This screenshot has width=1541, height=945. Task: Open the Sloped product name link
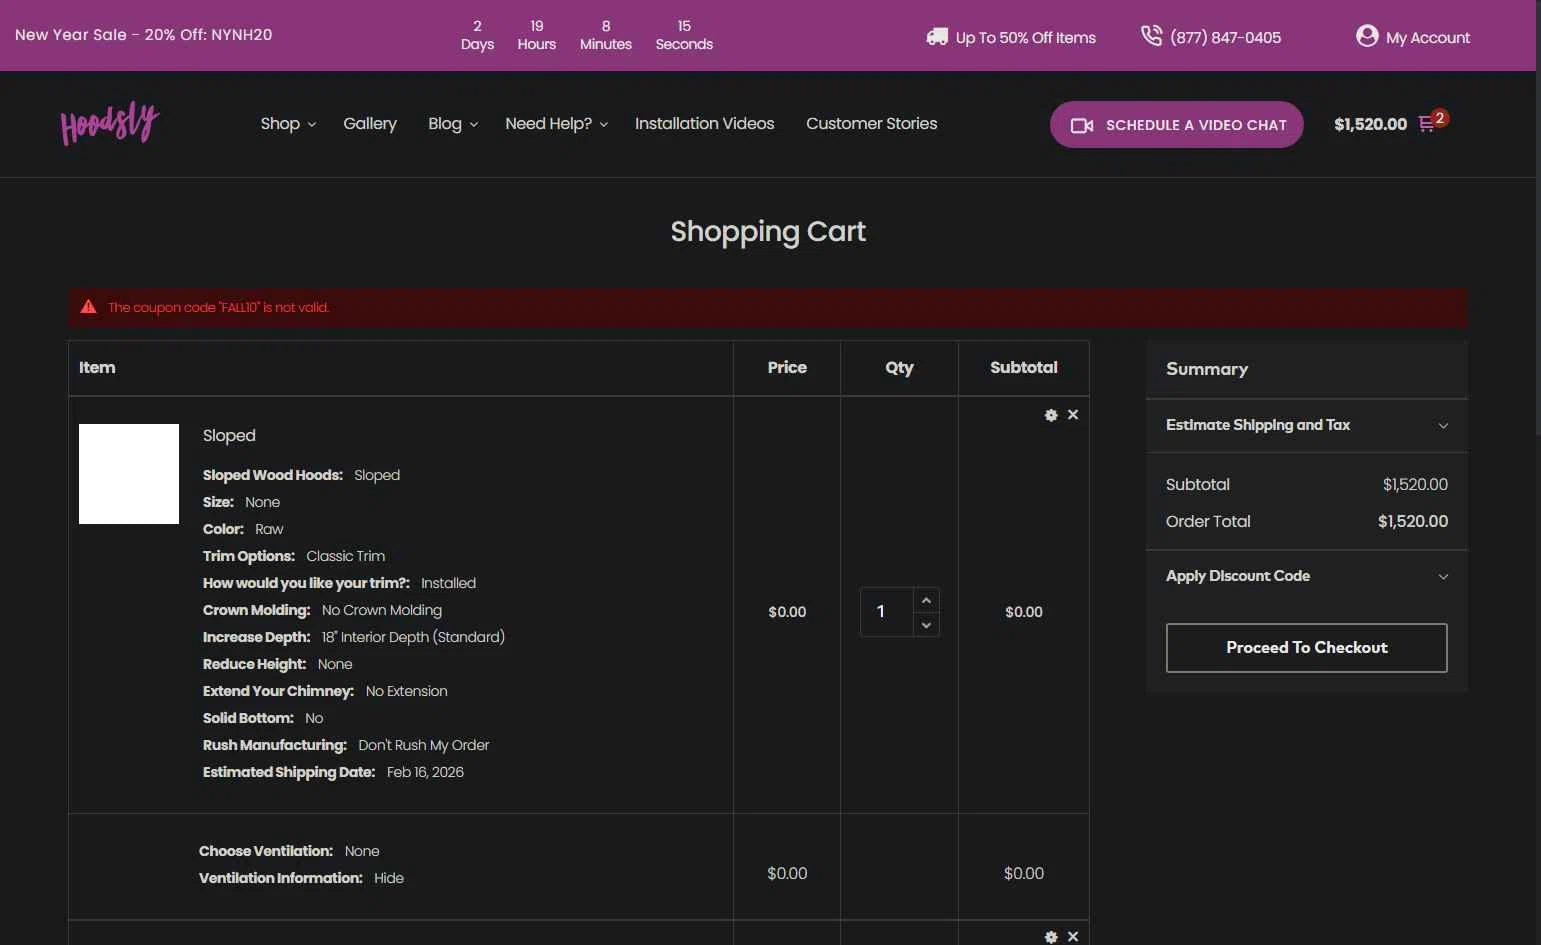(x=229, y=436)
